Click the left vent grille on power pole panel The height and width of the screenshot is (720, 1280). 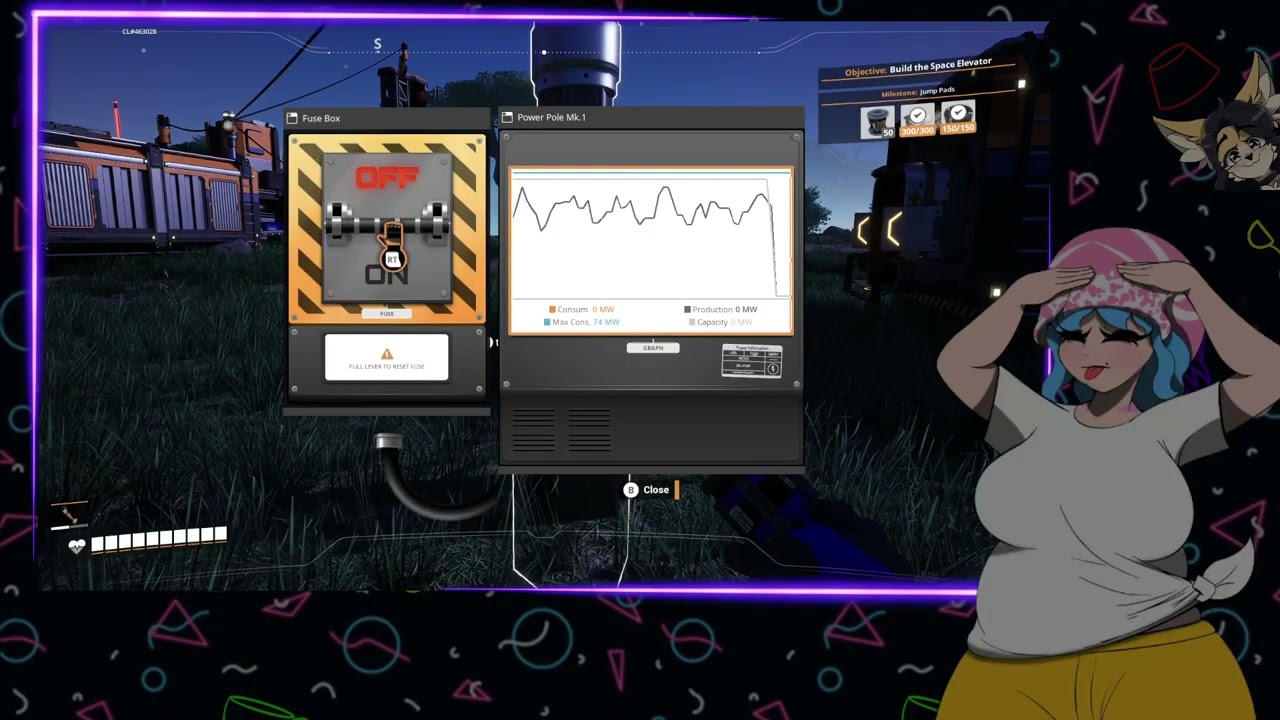pos(533,432)
